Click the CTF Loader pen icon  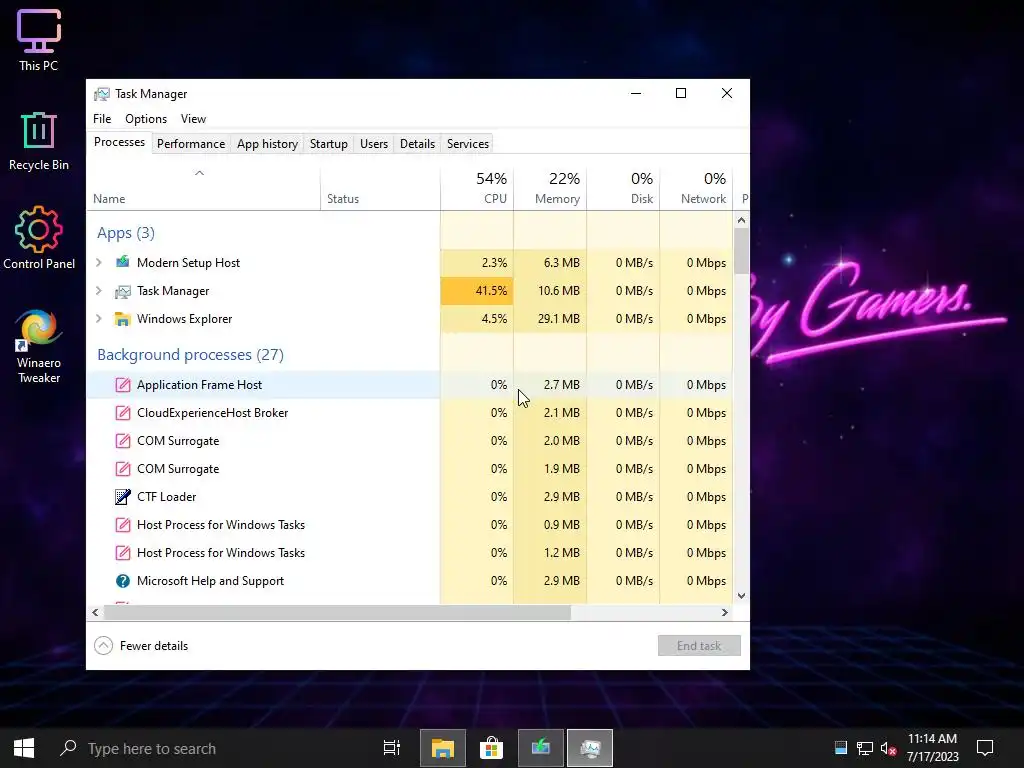(122, 497)
